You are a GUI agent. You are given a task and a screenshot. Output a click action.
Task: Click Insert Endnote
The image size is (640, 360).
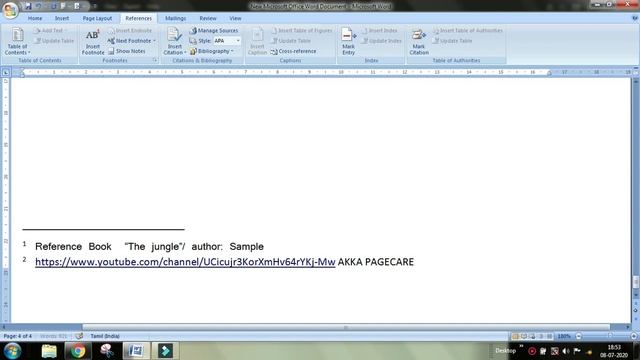pos(130,31)
